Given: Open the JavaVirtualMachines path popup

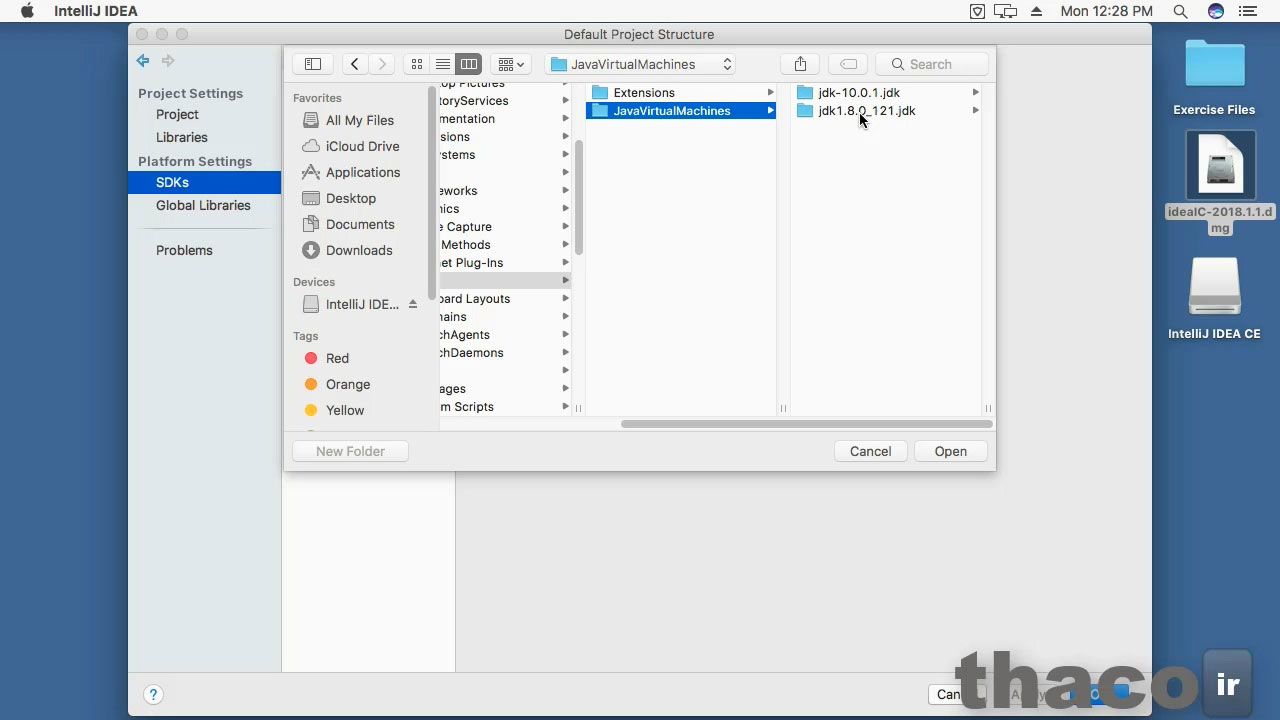Looking at the screenshot, I should 641,64.
